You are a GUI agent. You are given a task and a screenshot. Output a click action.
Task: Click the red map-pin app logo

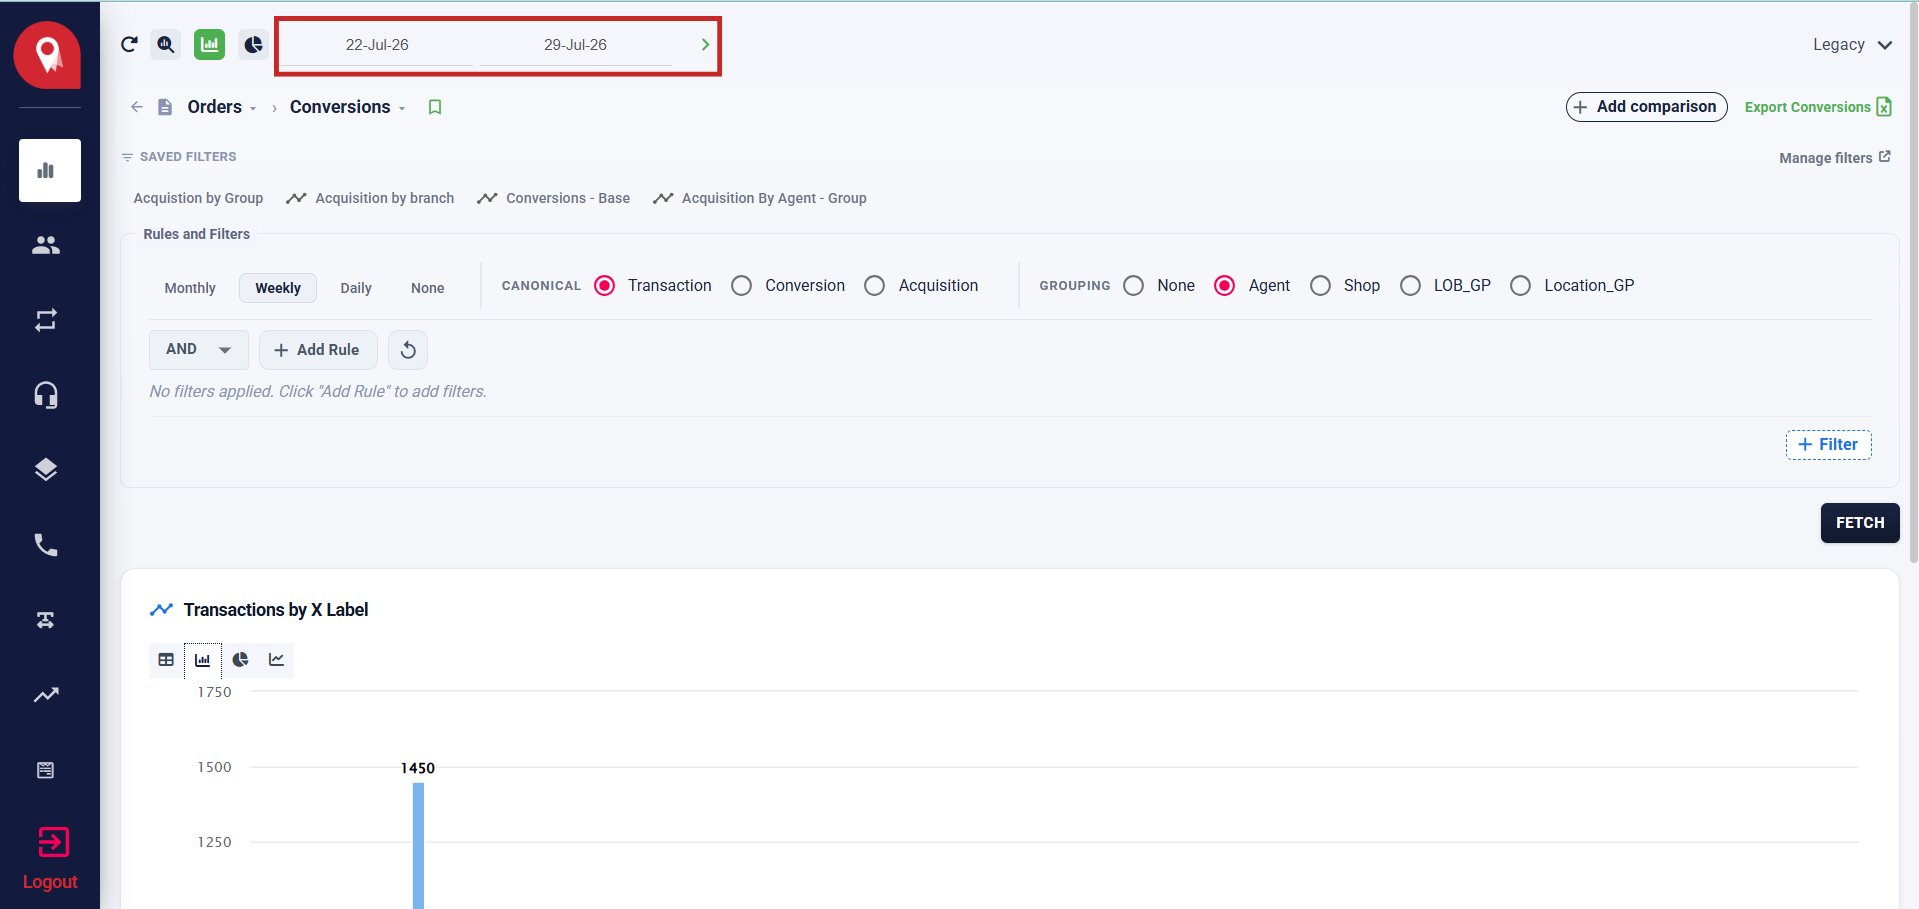pos(47,55)
